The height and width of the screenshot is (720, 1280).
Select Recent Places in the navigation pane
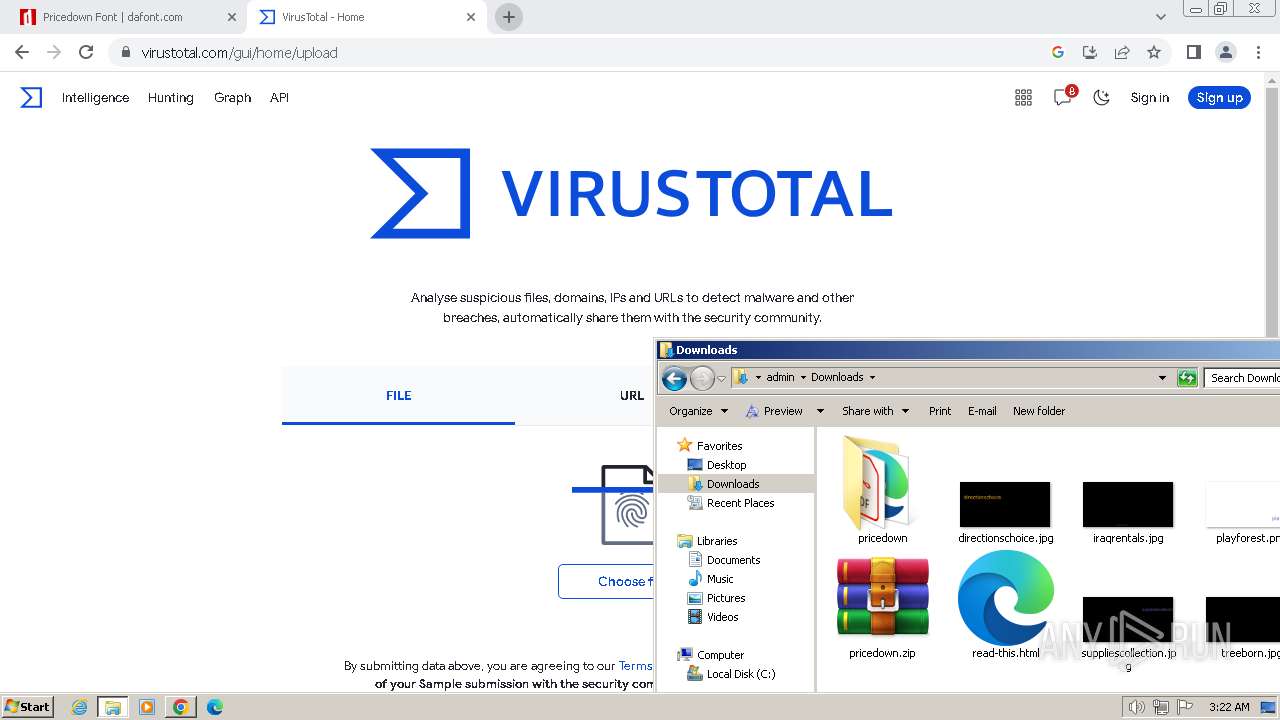[x=740, y=503]
